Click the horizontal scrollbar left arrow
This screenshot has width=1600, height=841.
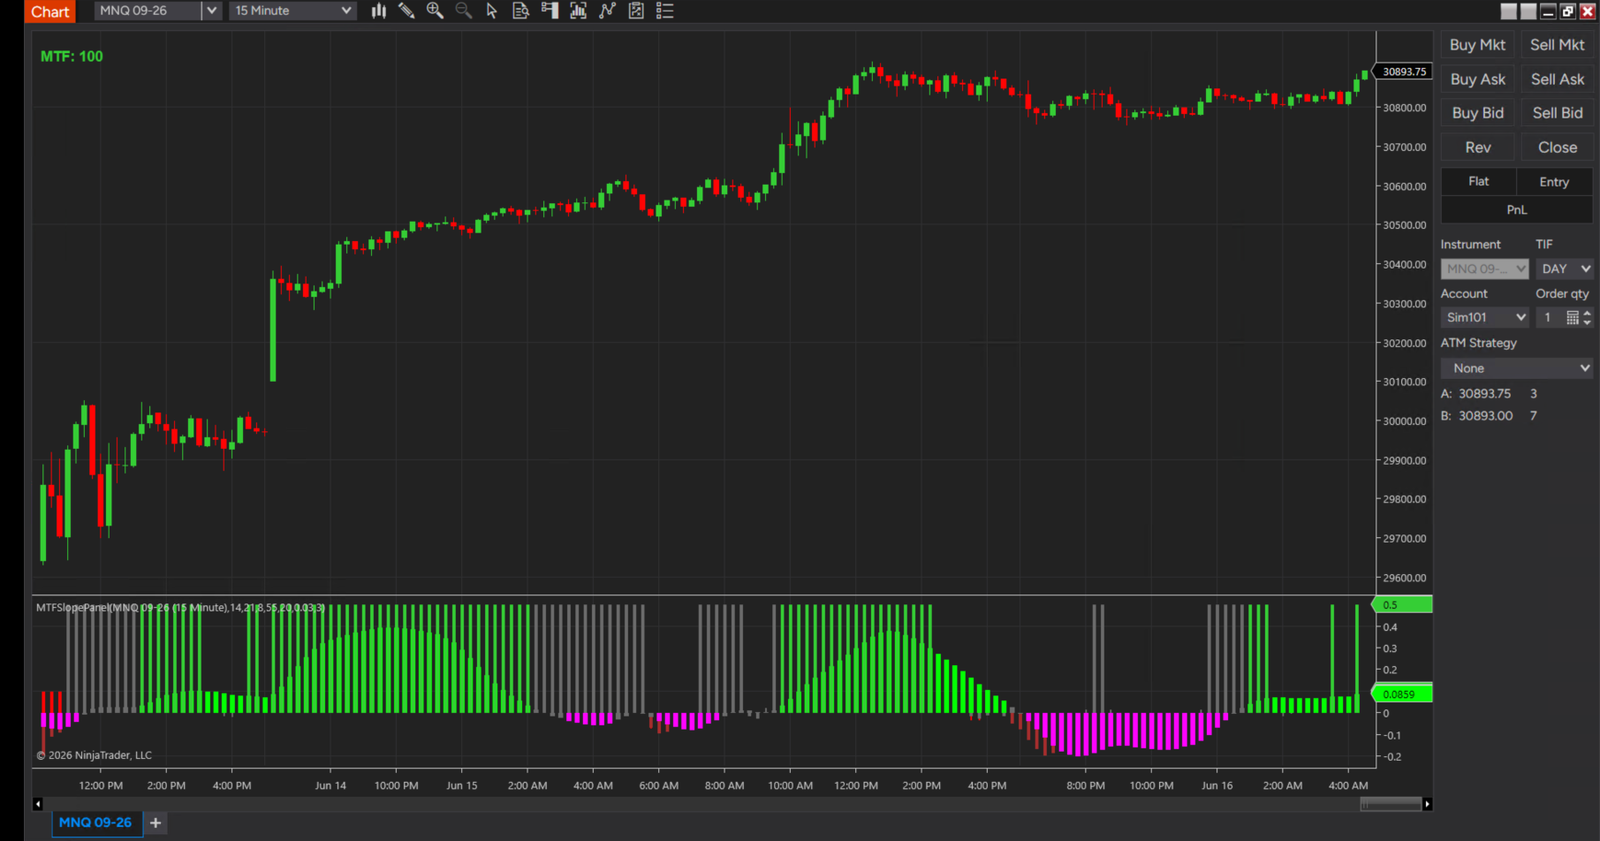point(38,804)
